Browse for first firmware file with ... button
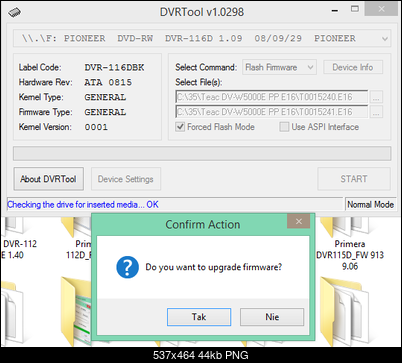This screenshot has width=402, height=363. [376, 97]
